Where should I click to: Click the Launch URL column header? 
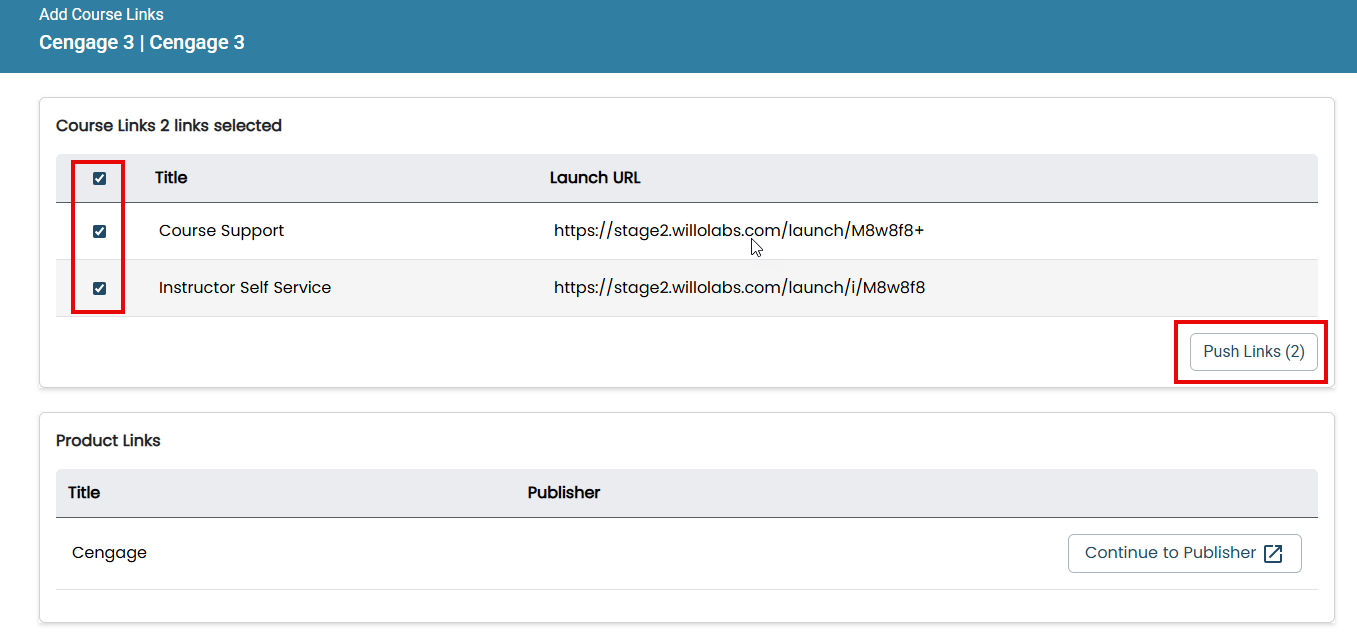click(595, 177)
